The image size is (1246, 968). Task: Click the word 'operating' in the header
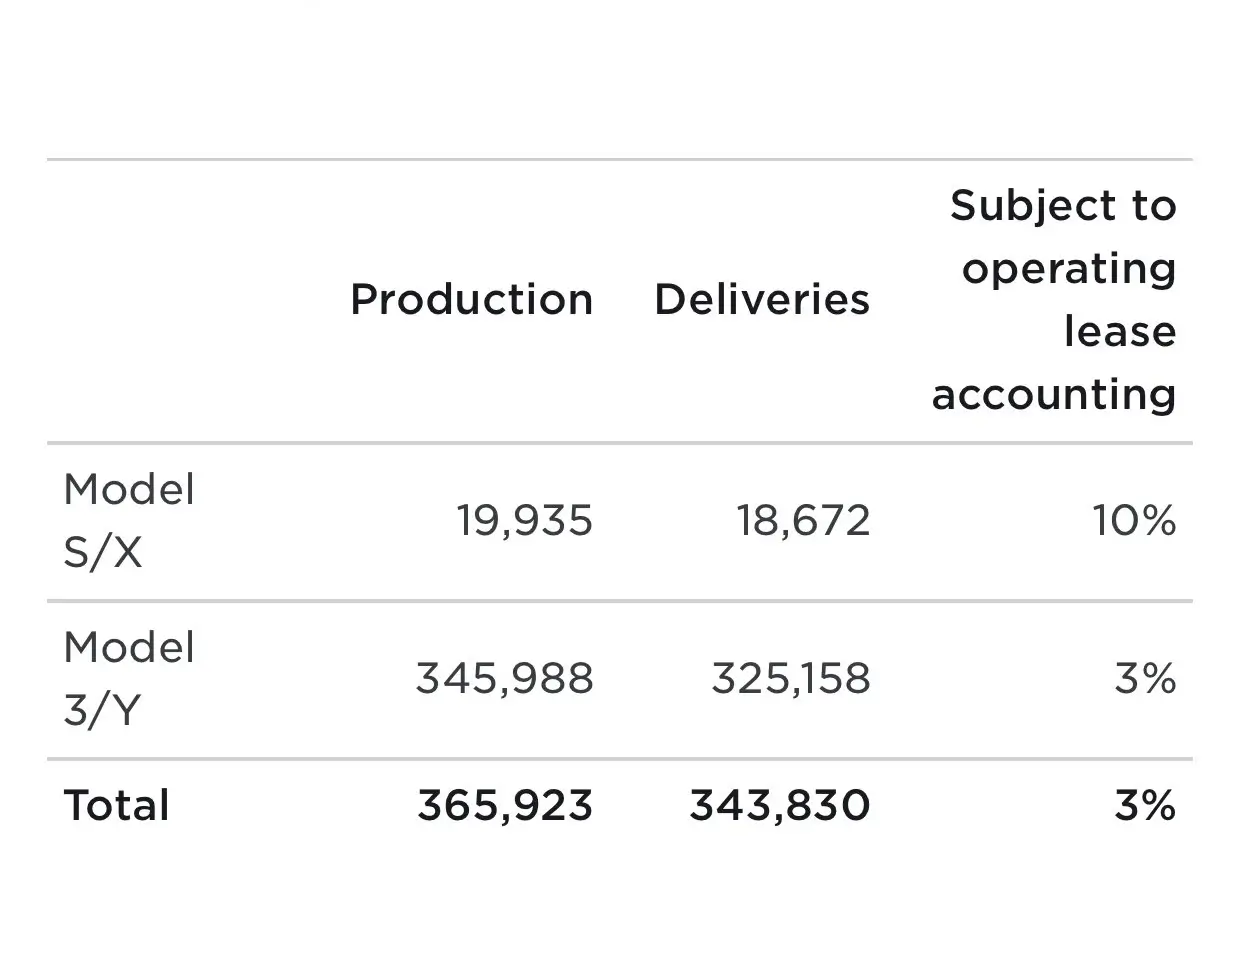tap(1069, 269)
